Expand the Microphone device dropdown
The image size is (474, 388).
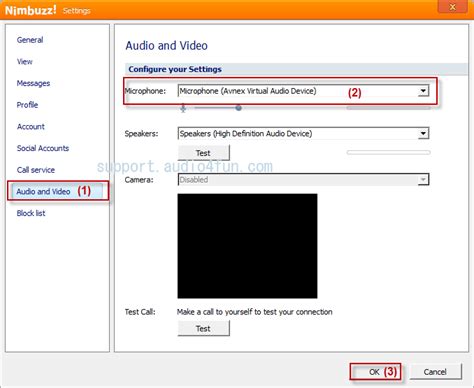[x=423, y=91]
